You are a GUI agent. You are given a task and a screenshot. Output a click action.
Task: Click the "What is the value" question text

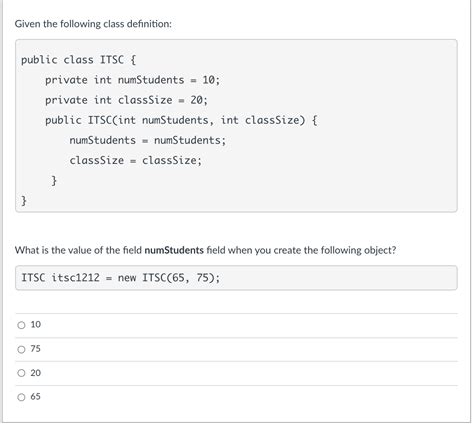click(x=206, y=250)
